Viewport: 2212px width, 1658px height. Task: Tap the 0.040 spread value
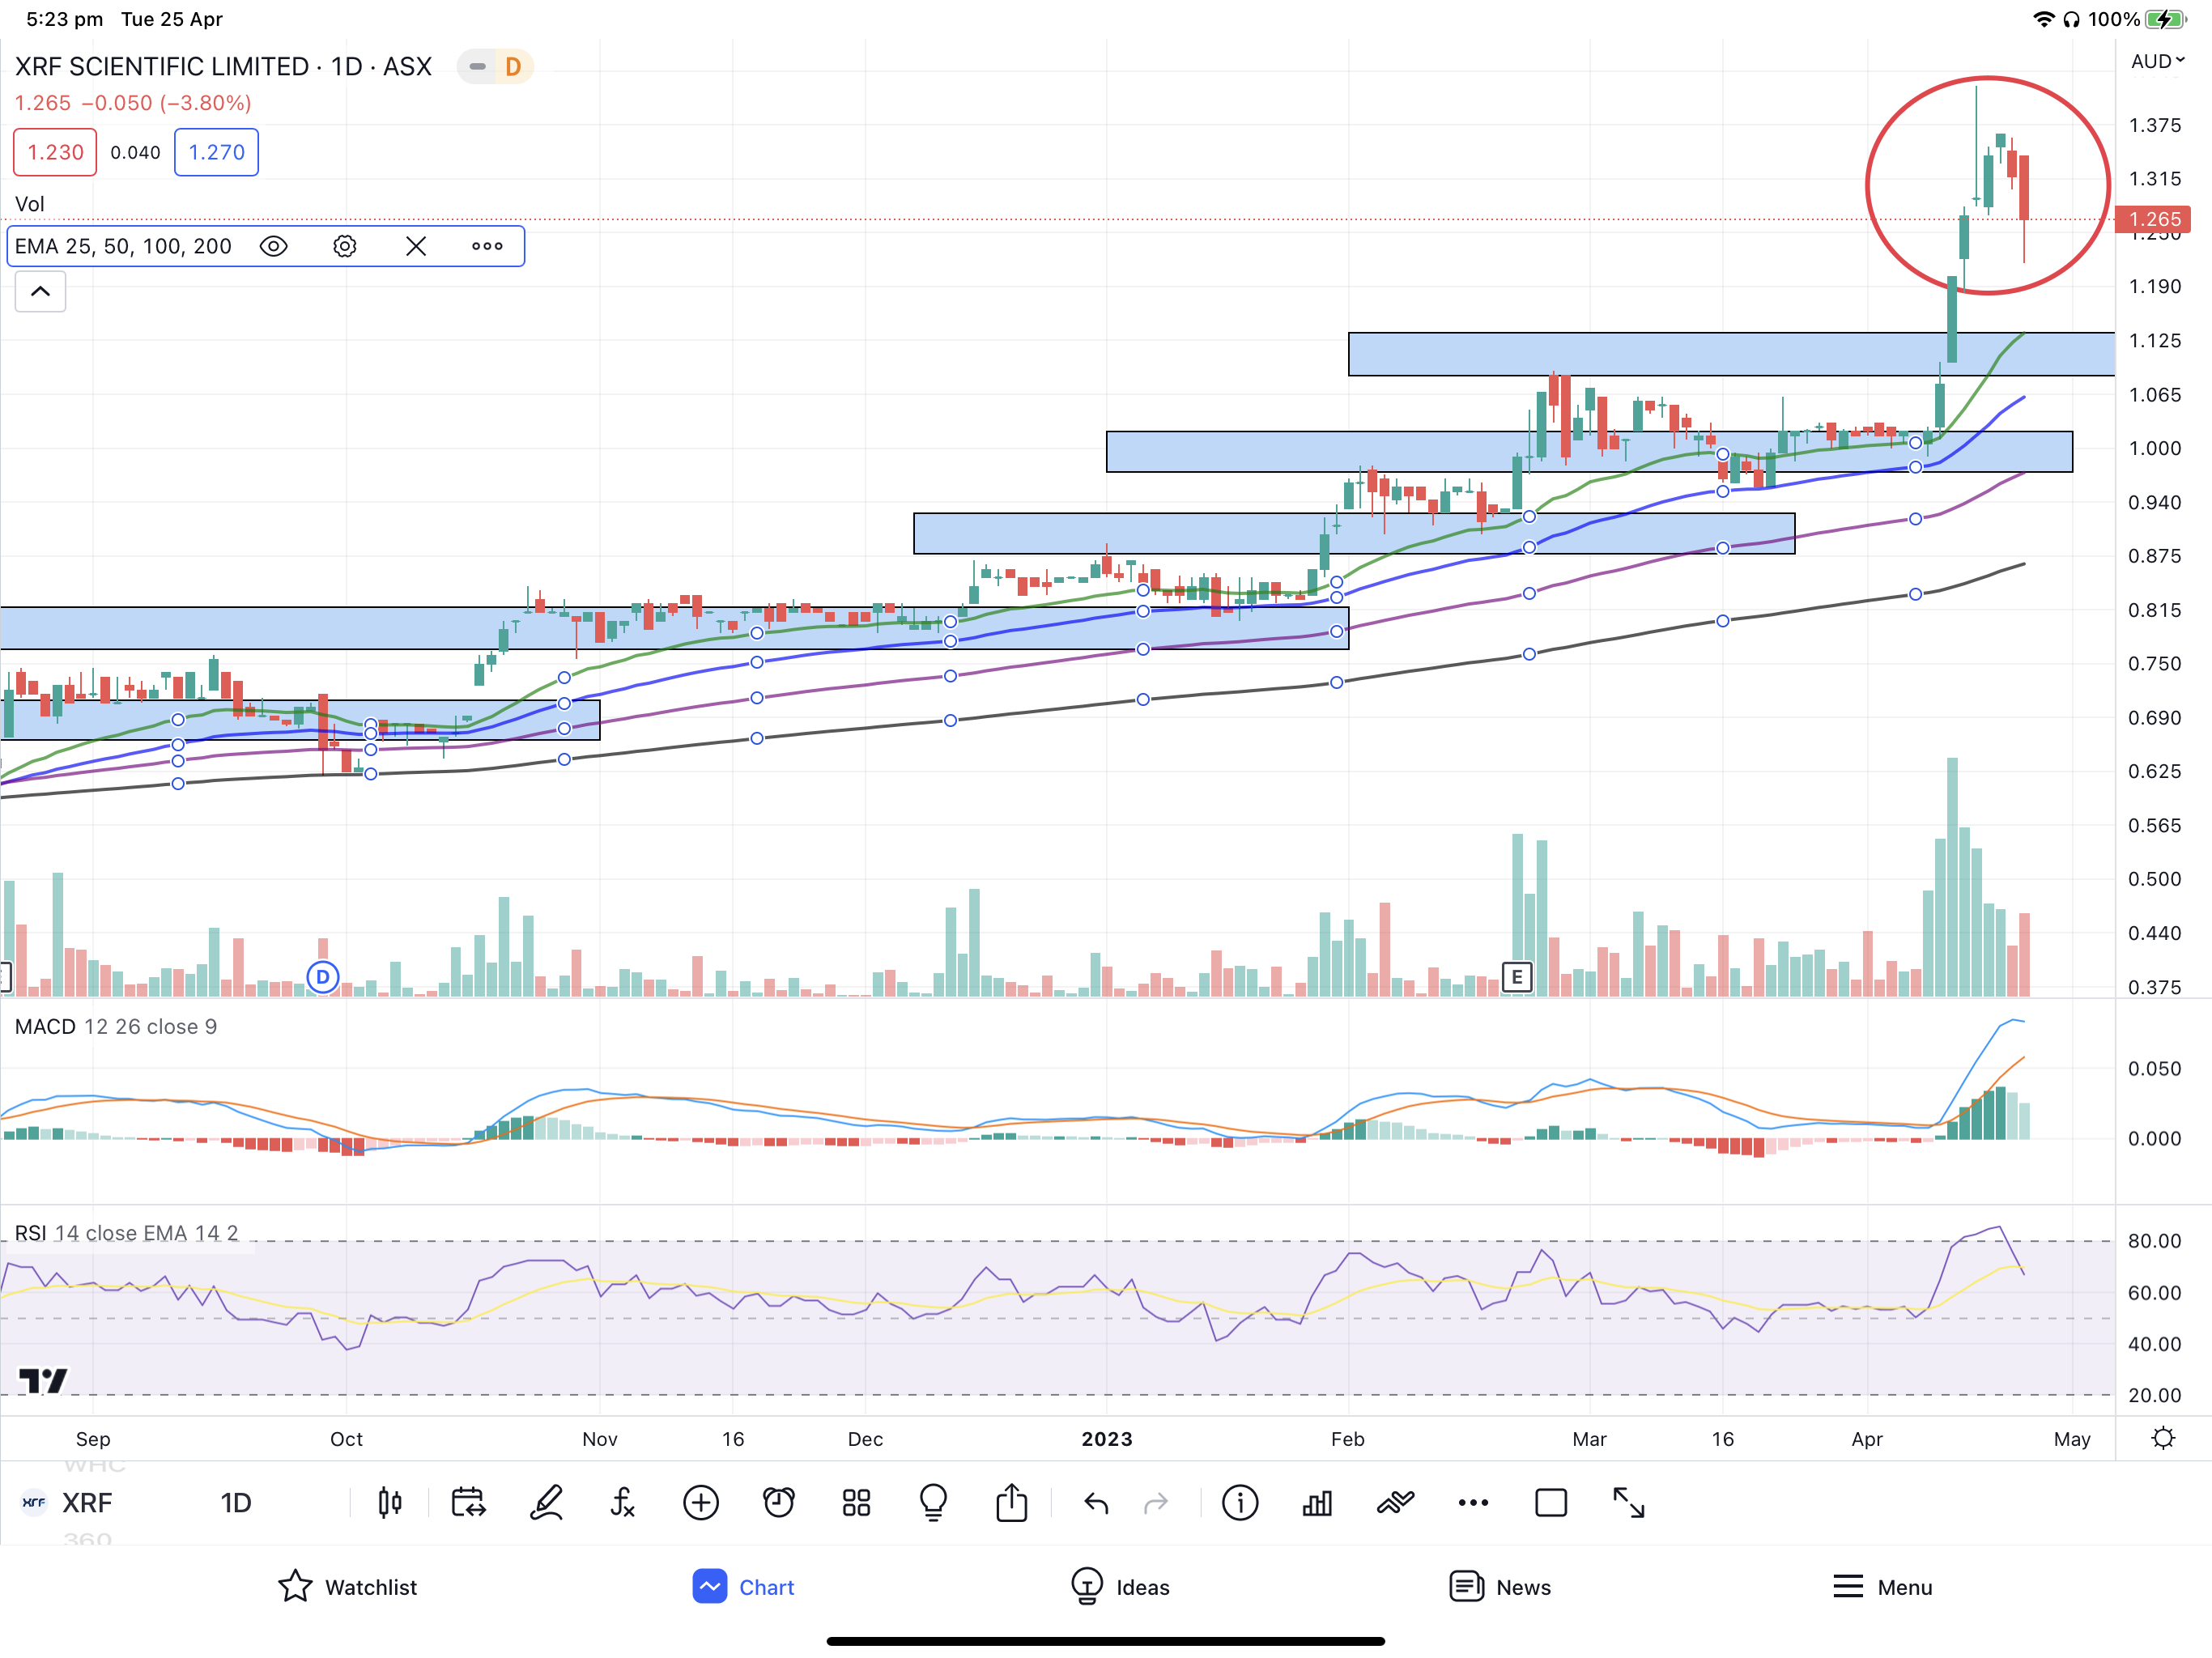135,152
